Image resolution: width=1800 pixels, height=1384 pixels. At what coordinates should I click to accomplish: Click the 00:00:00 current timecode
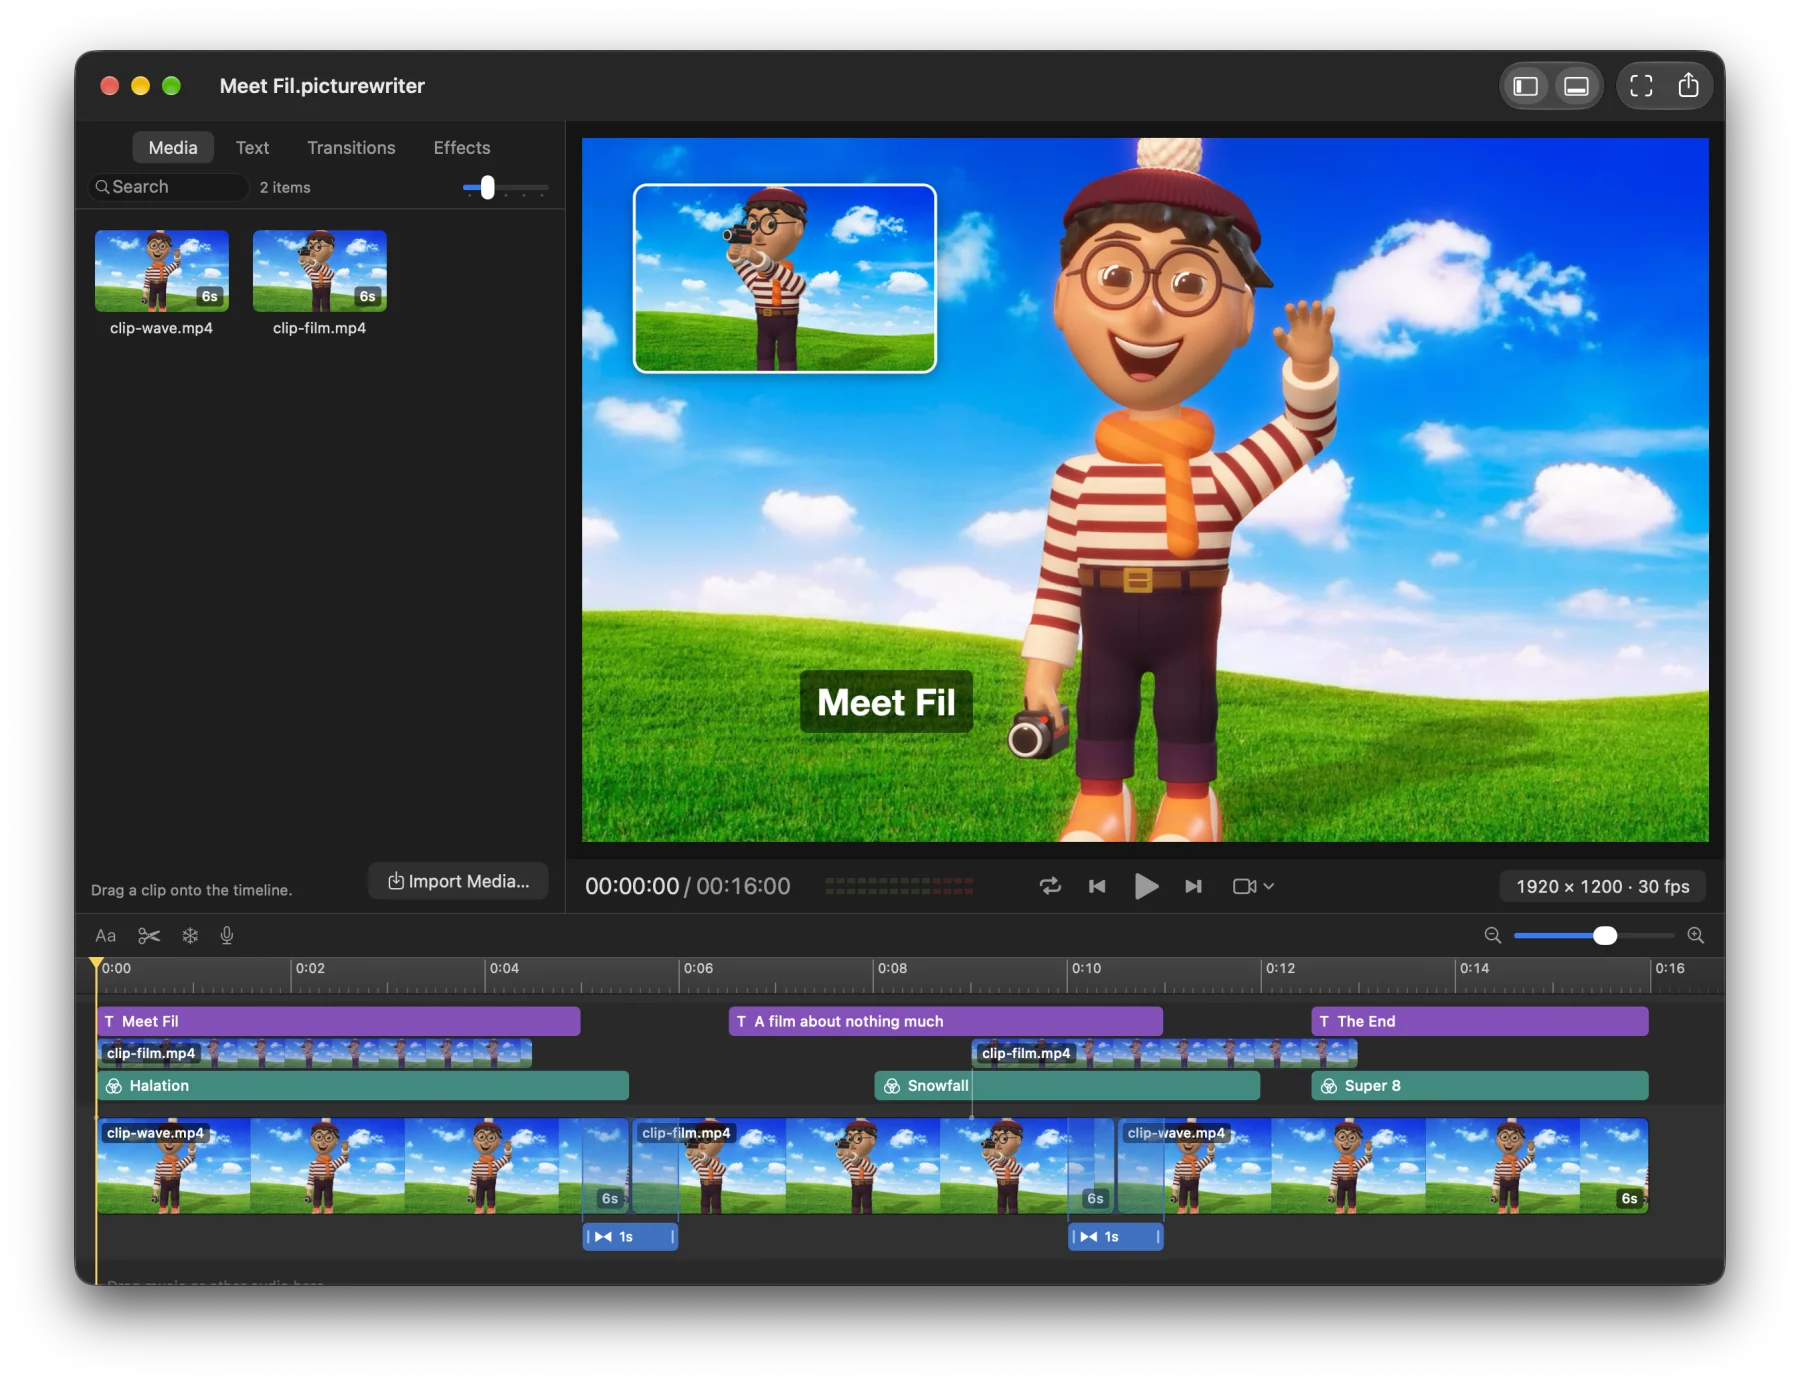pyautogui.click(x=632, y=886)
